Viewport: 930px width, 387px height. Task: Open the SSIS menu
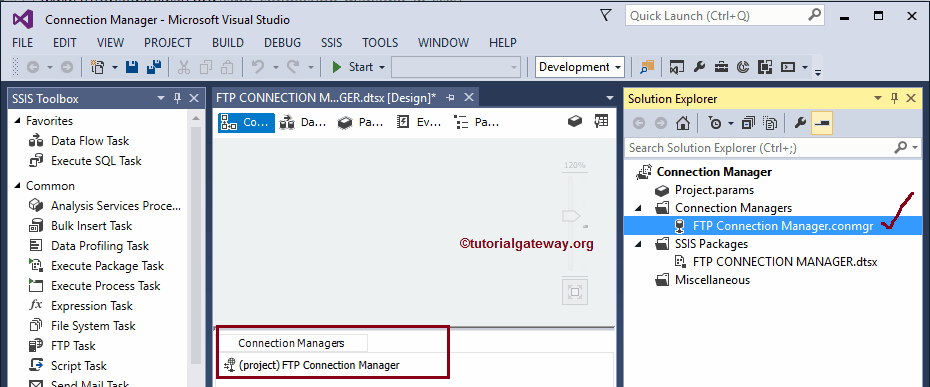[332, 43]
